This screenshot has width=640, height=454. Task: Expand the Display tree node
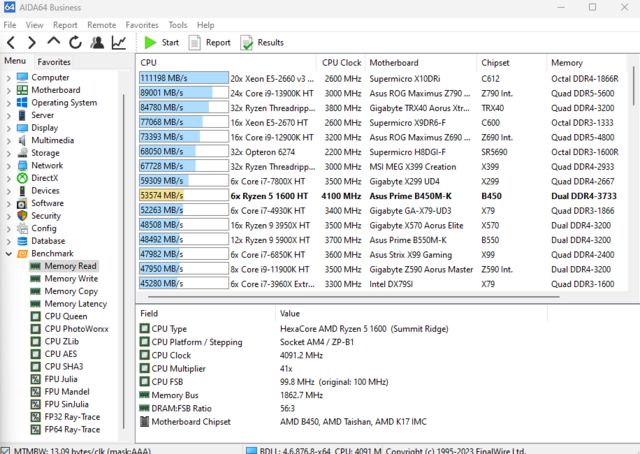[9, 128]
